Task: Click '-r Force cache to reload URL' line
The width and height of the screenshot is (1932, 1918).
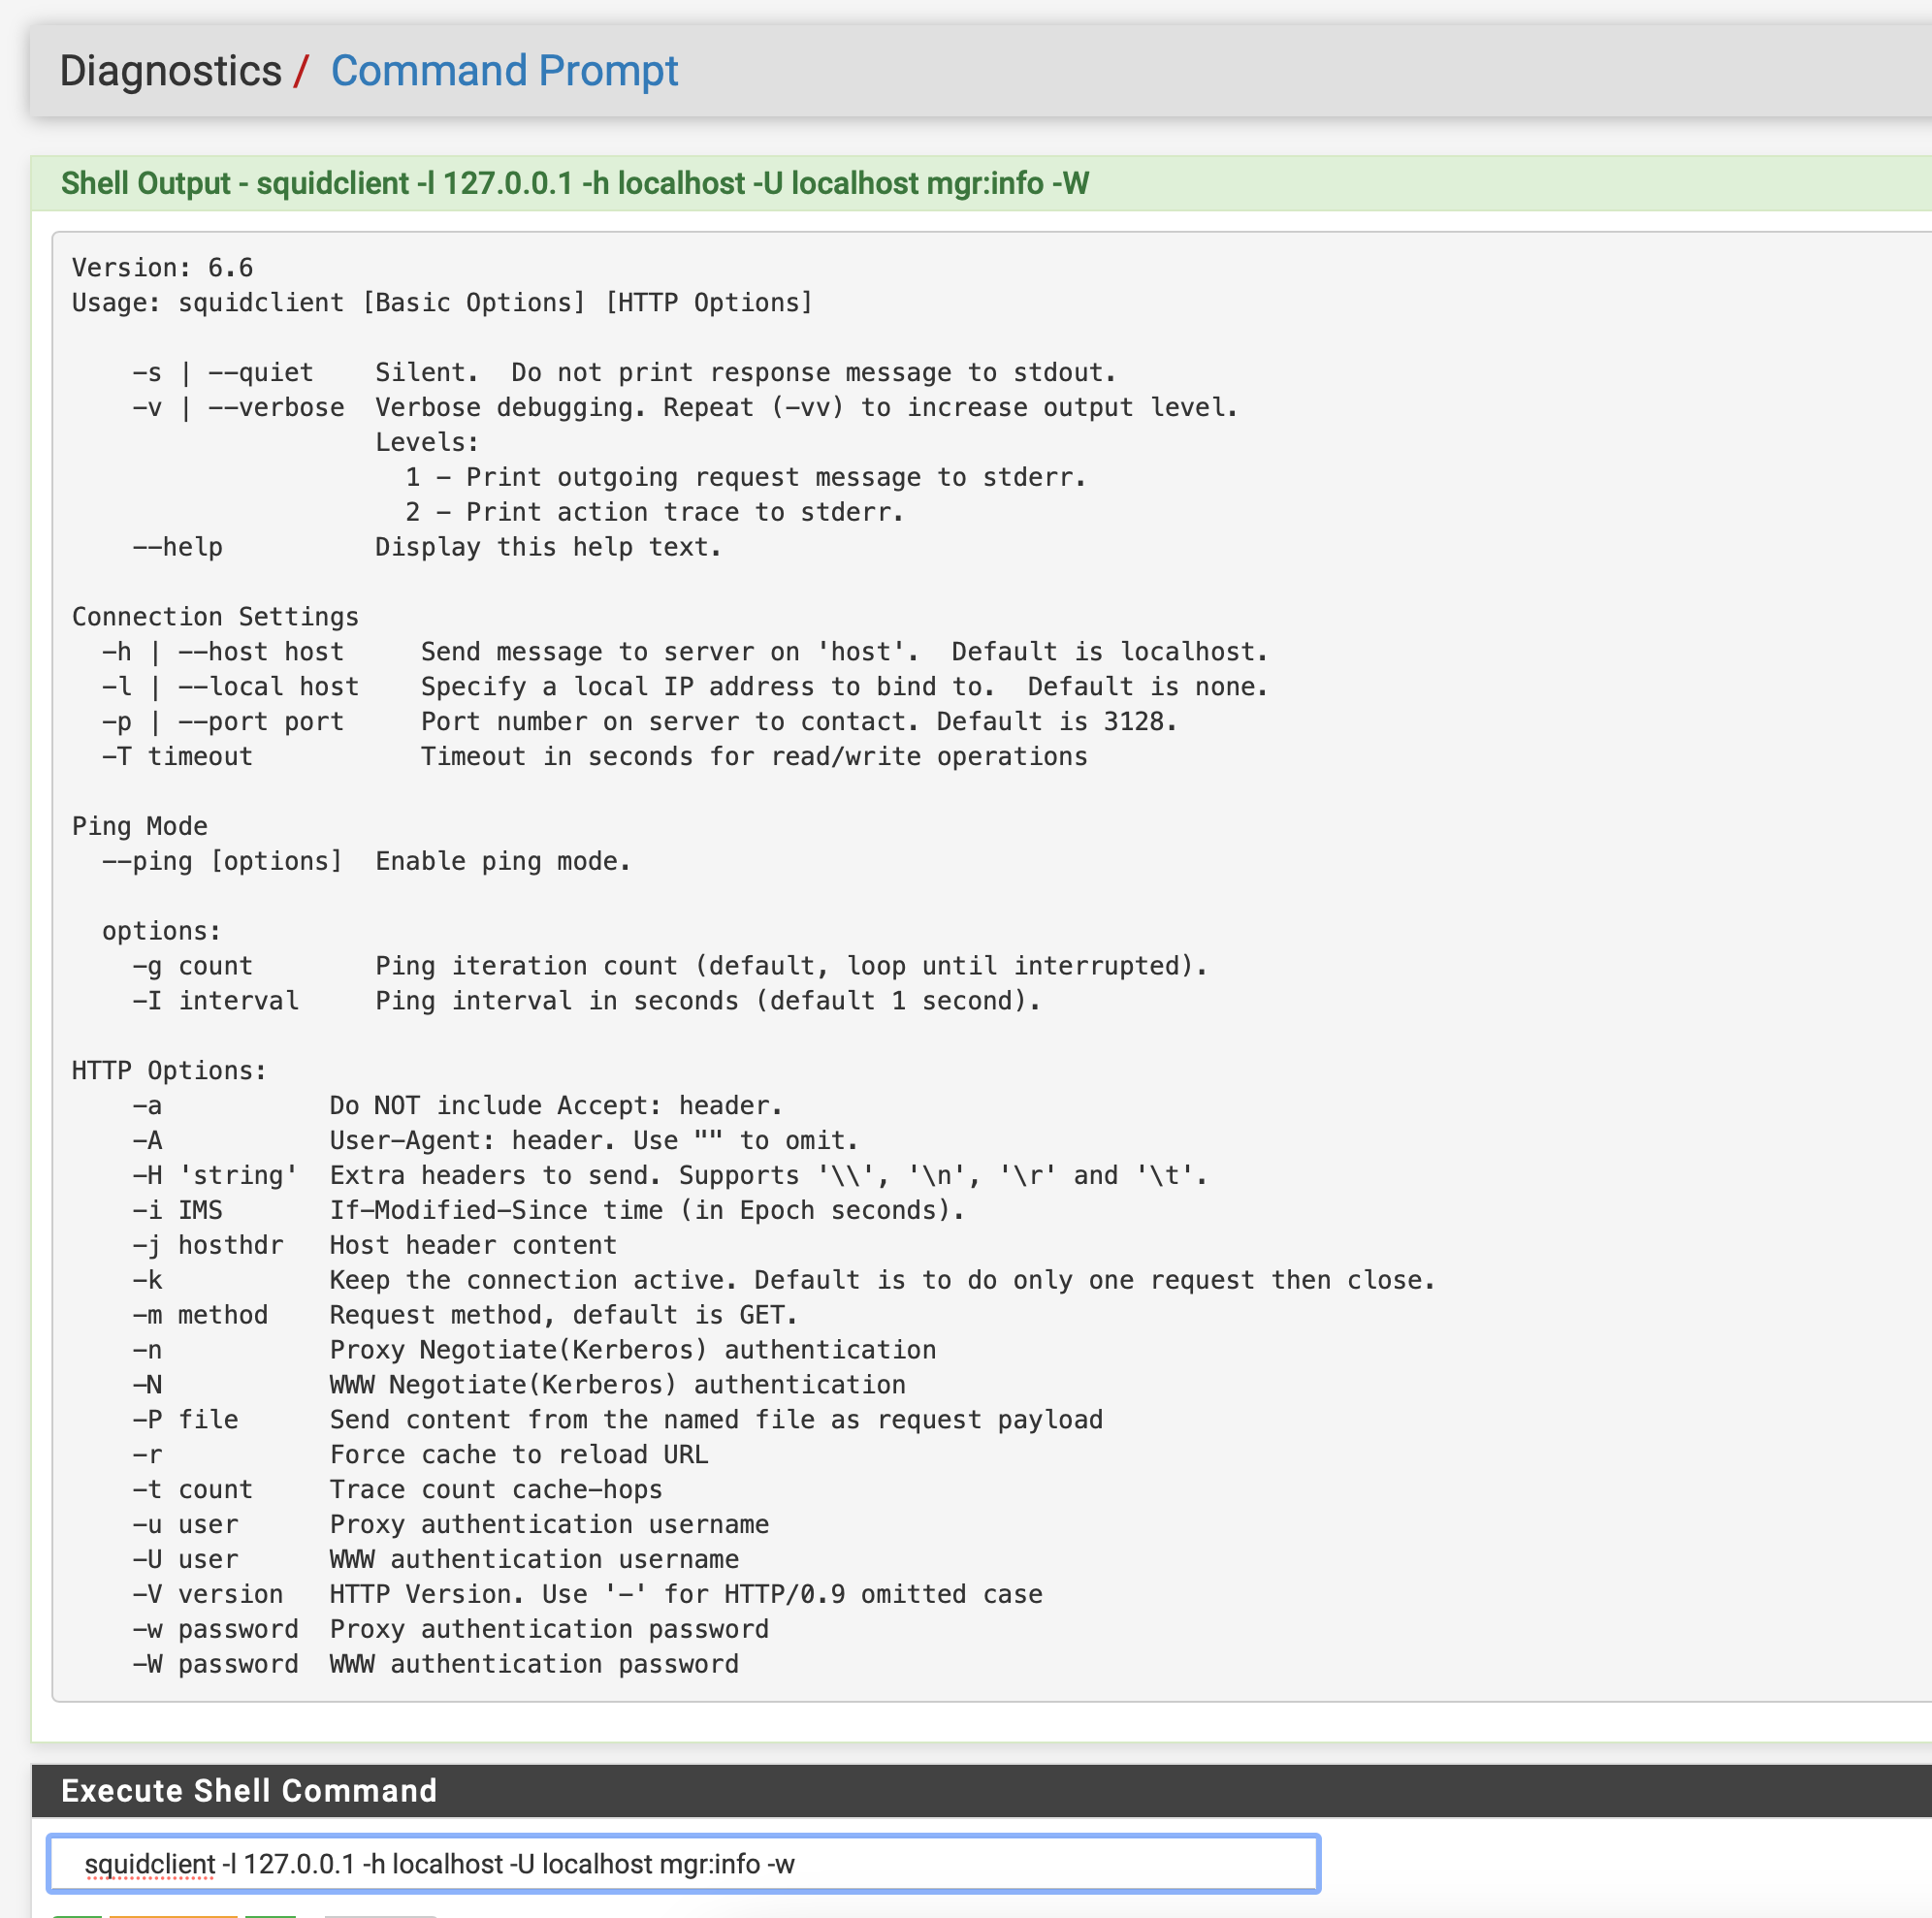Action: pyautogui.click(x=420, y=1456)
